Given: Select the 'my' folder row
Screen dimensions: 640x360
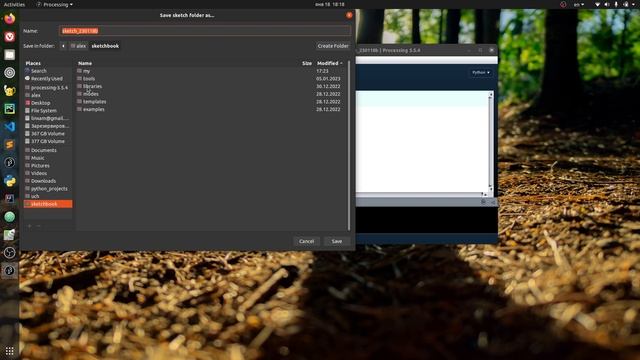Looking at the screenshot, I should click(211, 71).
